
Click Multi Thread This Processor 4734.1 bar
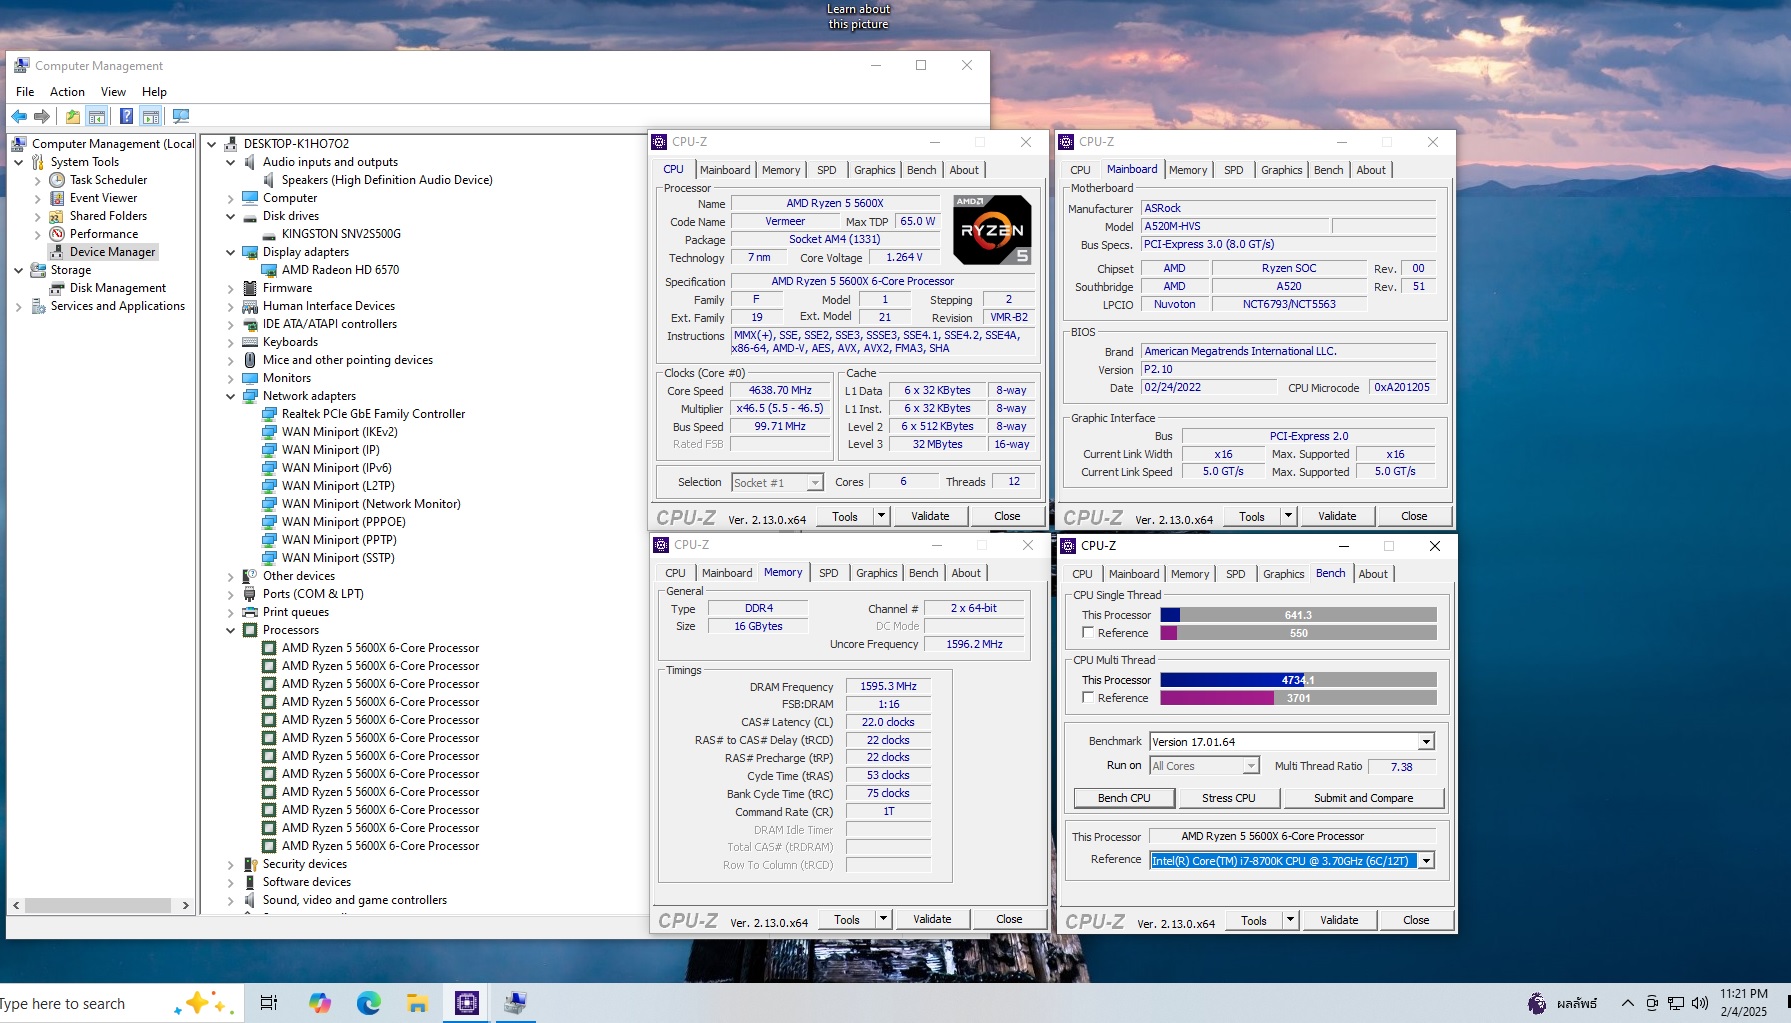click(1298, 680)
